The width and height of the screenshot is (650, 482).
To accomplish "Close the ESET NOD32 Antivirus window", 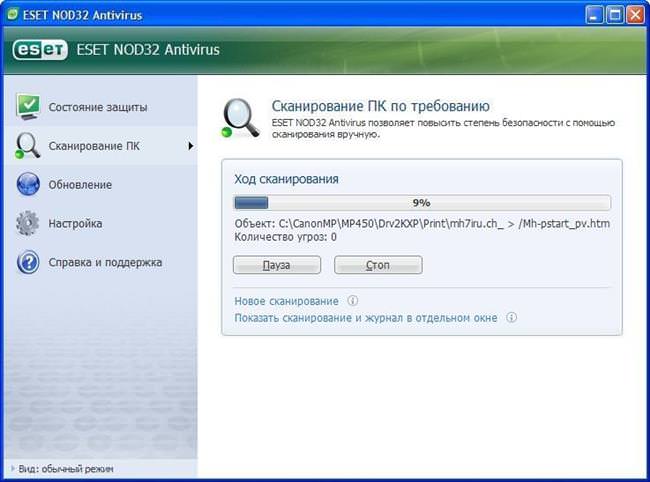I will click(635, 15).
